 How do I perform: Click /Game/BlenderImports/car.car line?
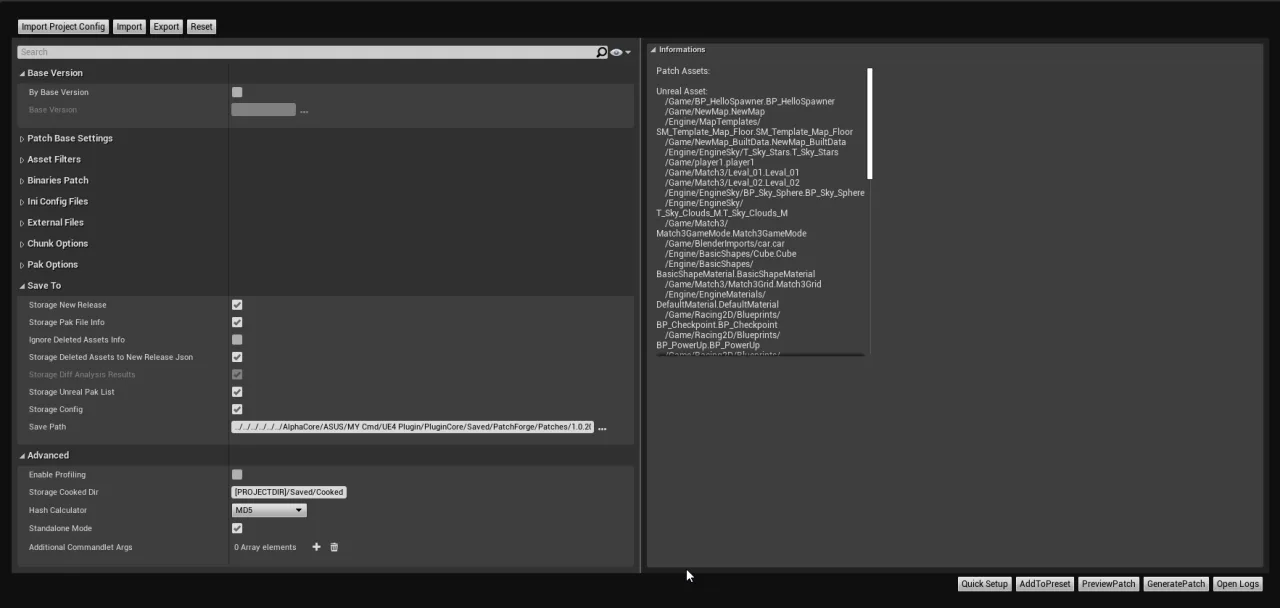tap(724, 243)
